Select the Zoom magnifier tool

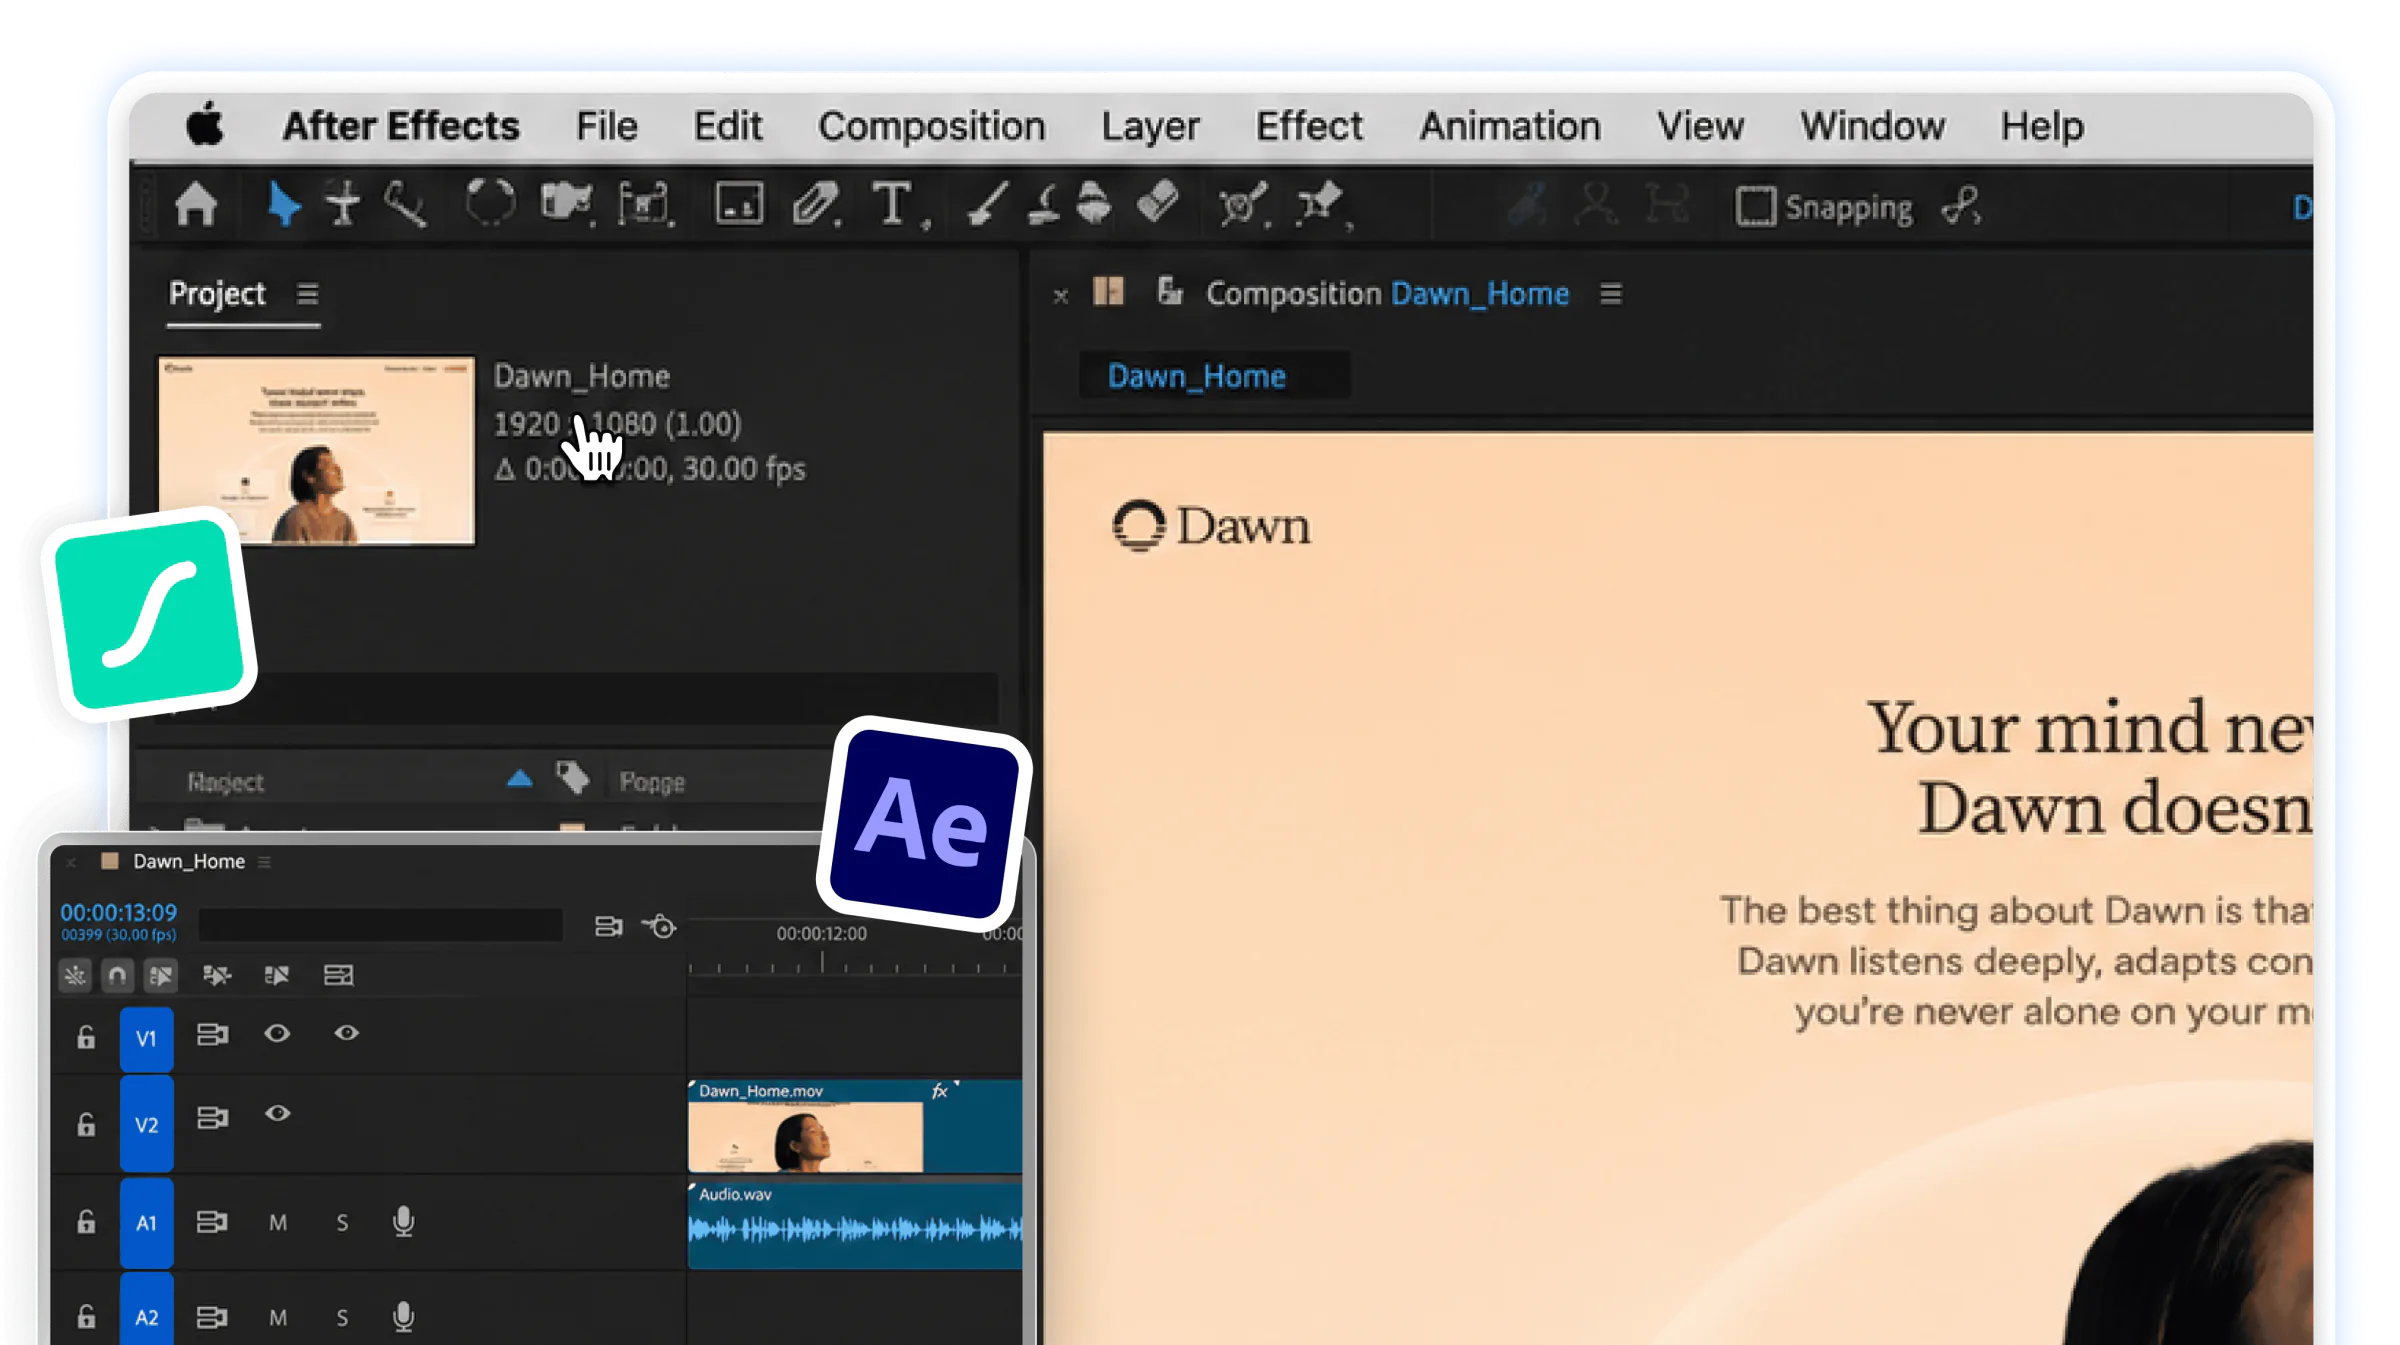[x=406, y=206]
